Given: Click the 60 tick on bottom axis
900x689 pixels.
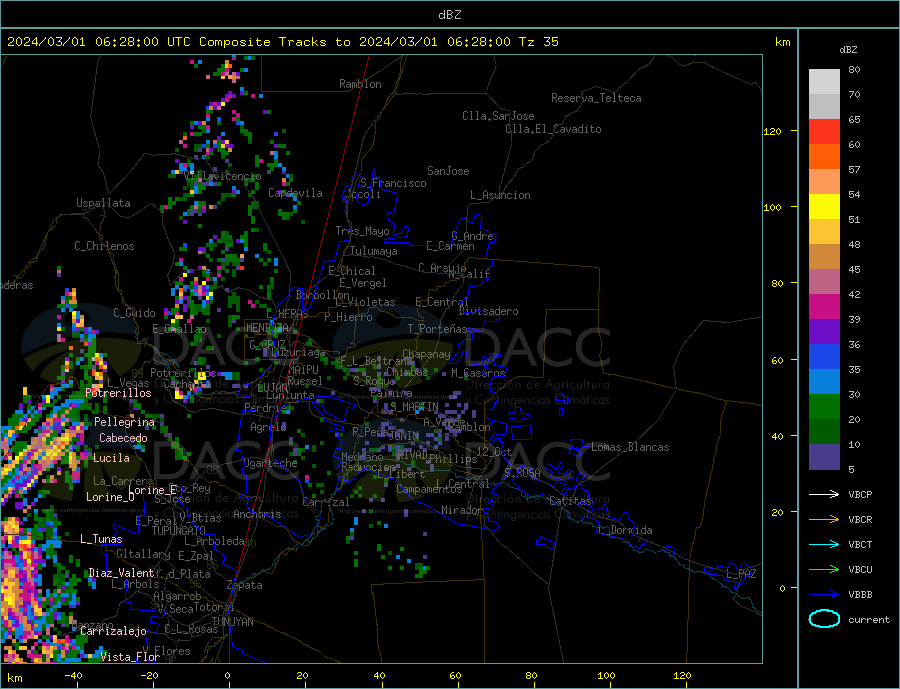Looking at the screenshot, I should pyautogui.click(x=455, y=676).
